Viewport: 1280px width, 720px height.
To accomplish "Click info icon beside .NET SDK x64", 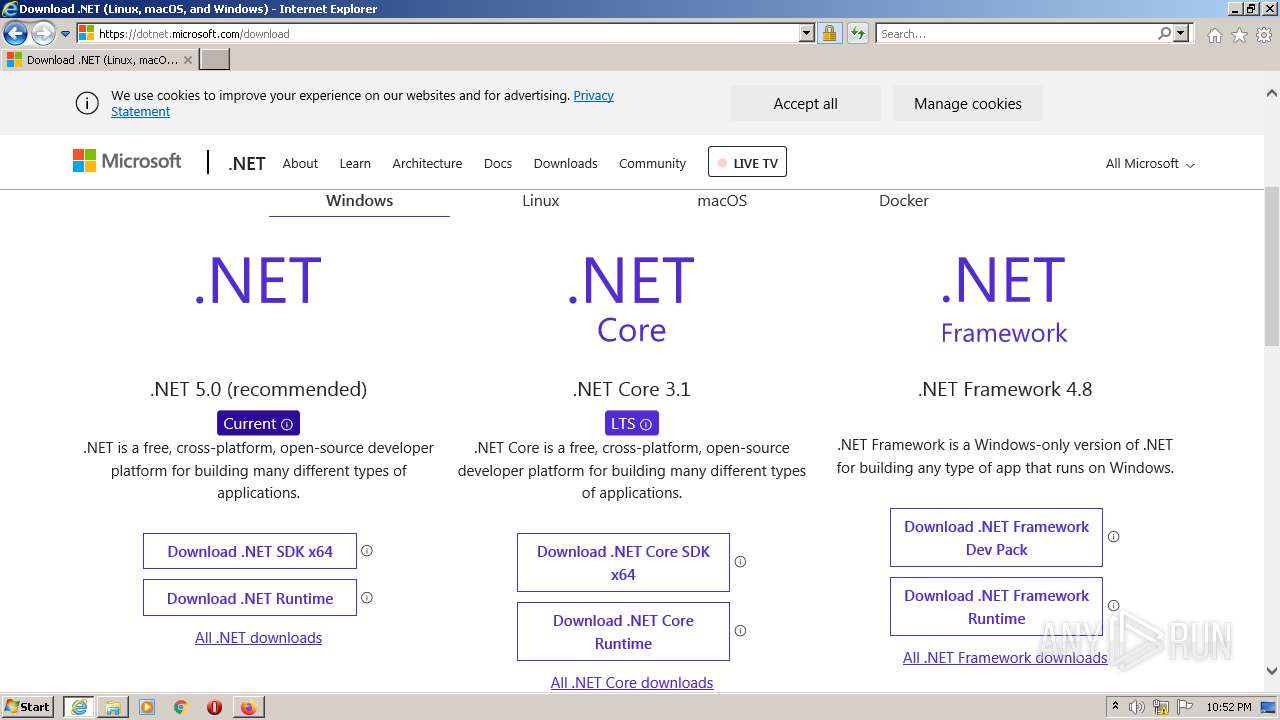I will 367,550.
